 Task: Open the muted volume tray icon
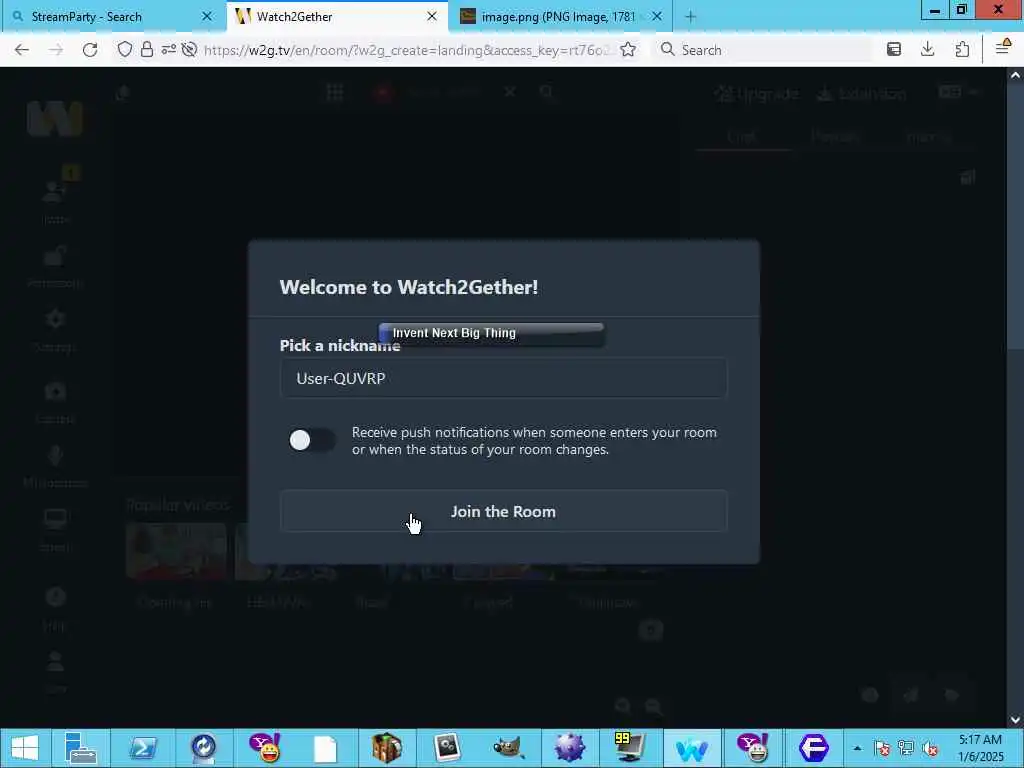930,748
